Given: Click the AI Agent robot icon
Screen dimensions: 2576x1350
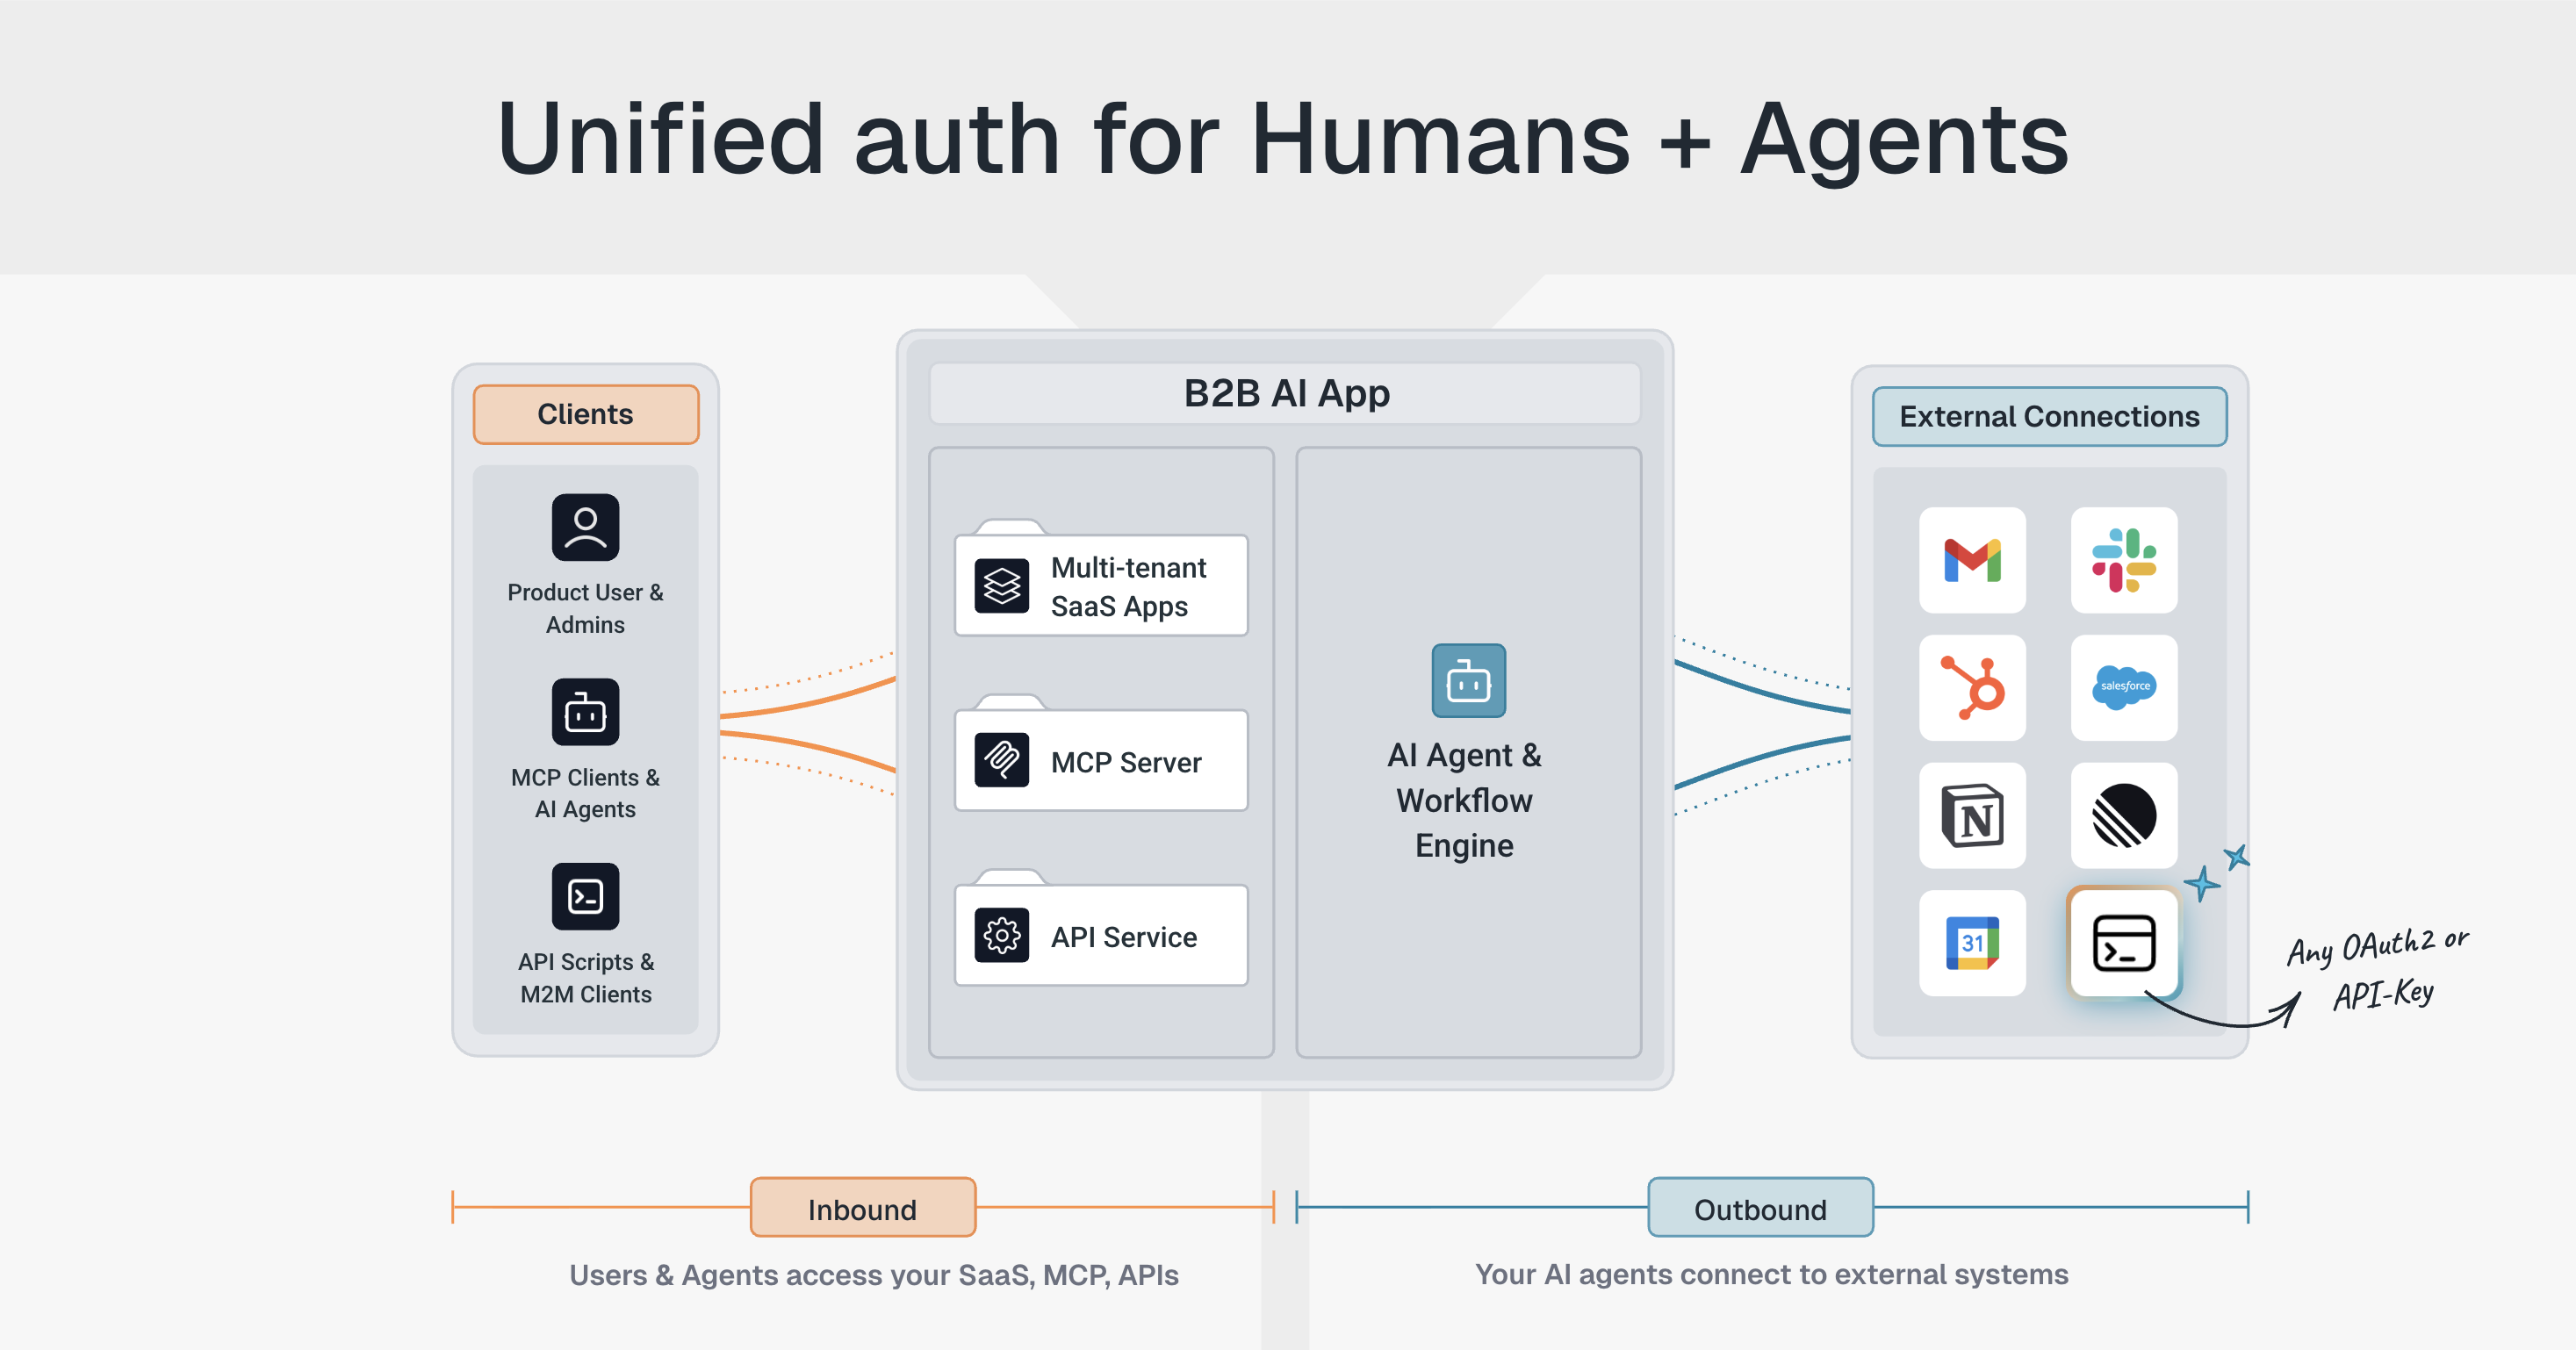Looking at the screenshot, I should pos(1468,681).
